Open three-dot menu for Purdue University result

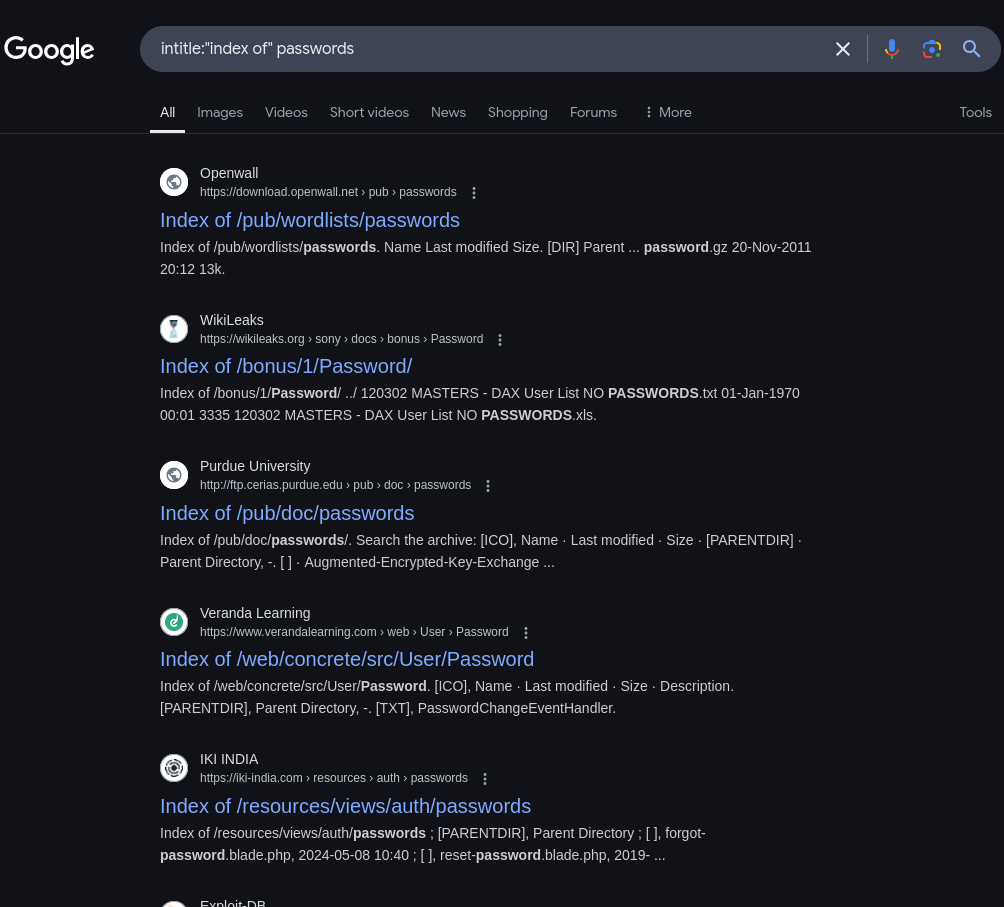488,486
